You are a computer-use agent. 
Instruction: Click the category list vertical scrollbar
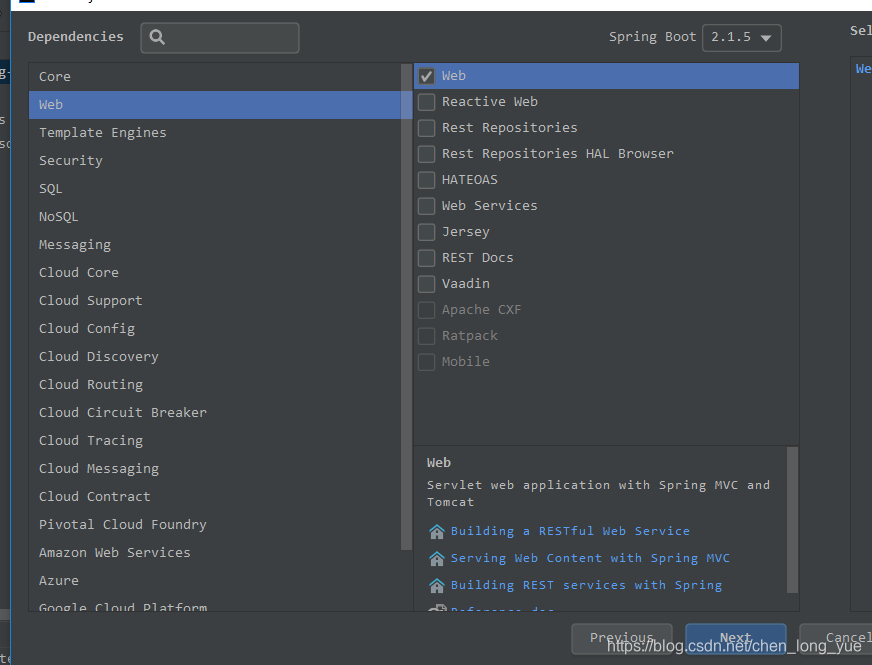coord(406,306)
